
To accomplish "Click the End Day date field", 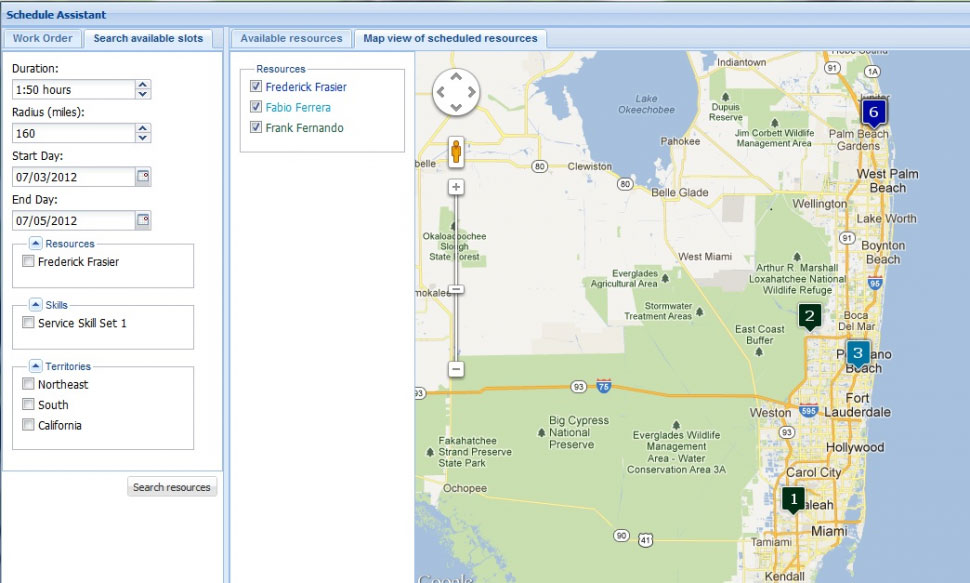I will pos(74,220).
